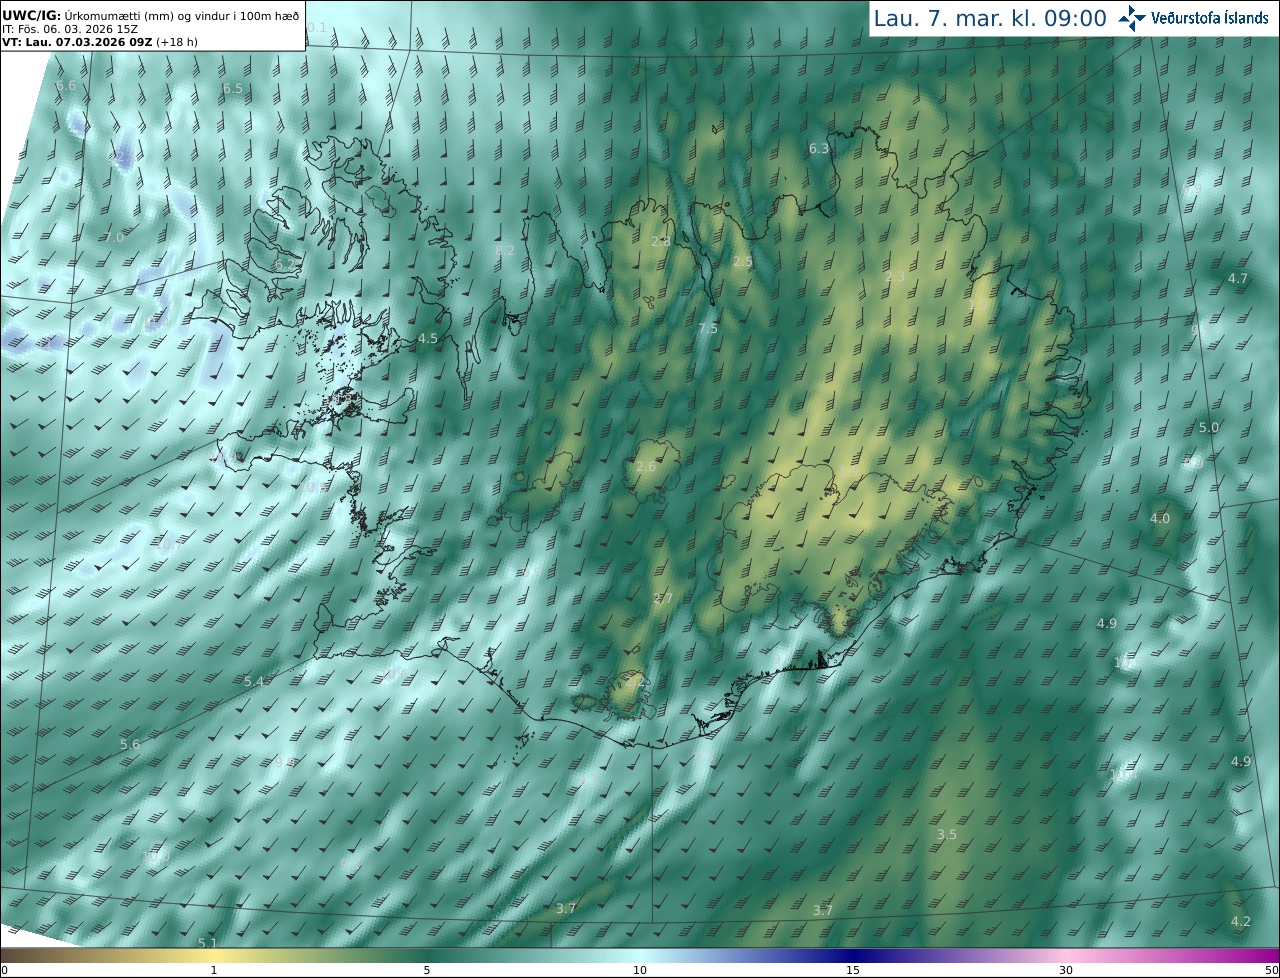Click the 4.2 value on the map
1280x978 pixels.
click(x=1241, y=922)
